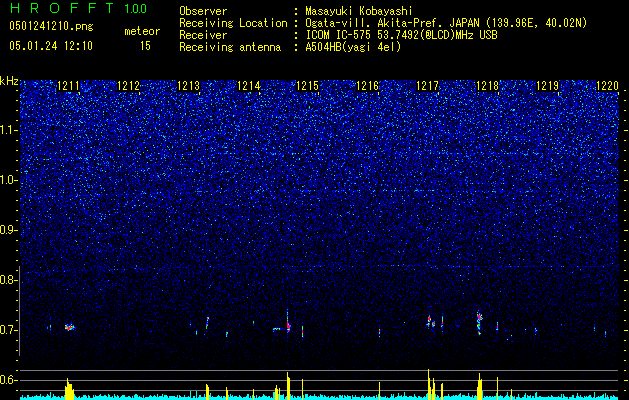Click the date stamp 05.01.24 12:10
The width and height of the screenshot is (629, 400).
51,46
